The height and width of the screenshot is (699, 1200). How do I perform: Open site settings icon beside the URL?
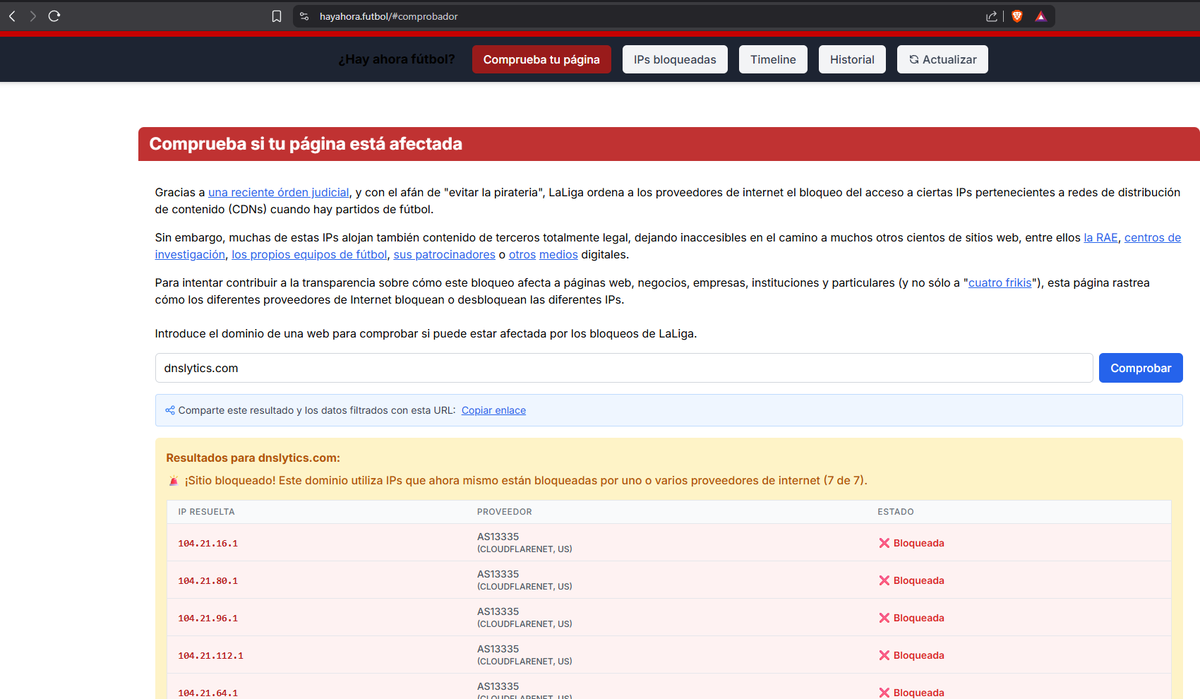(303, 16)
